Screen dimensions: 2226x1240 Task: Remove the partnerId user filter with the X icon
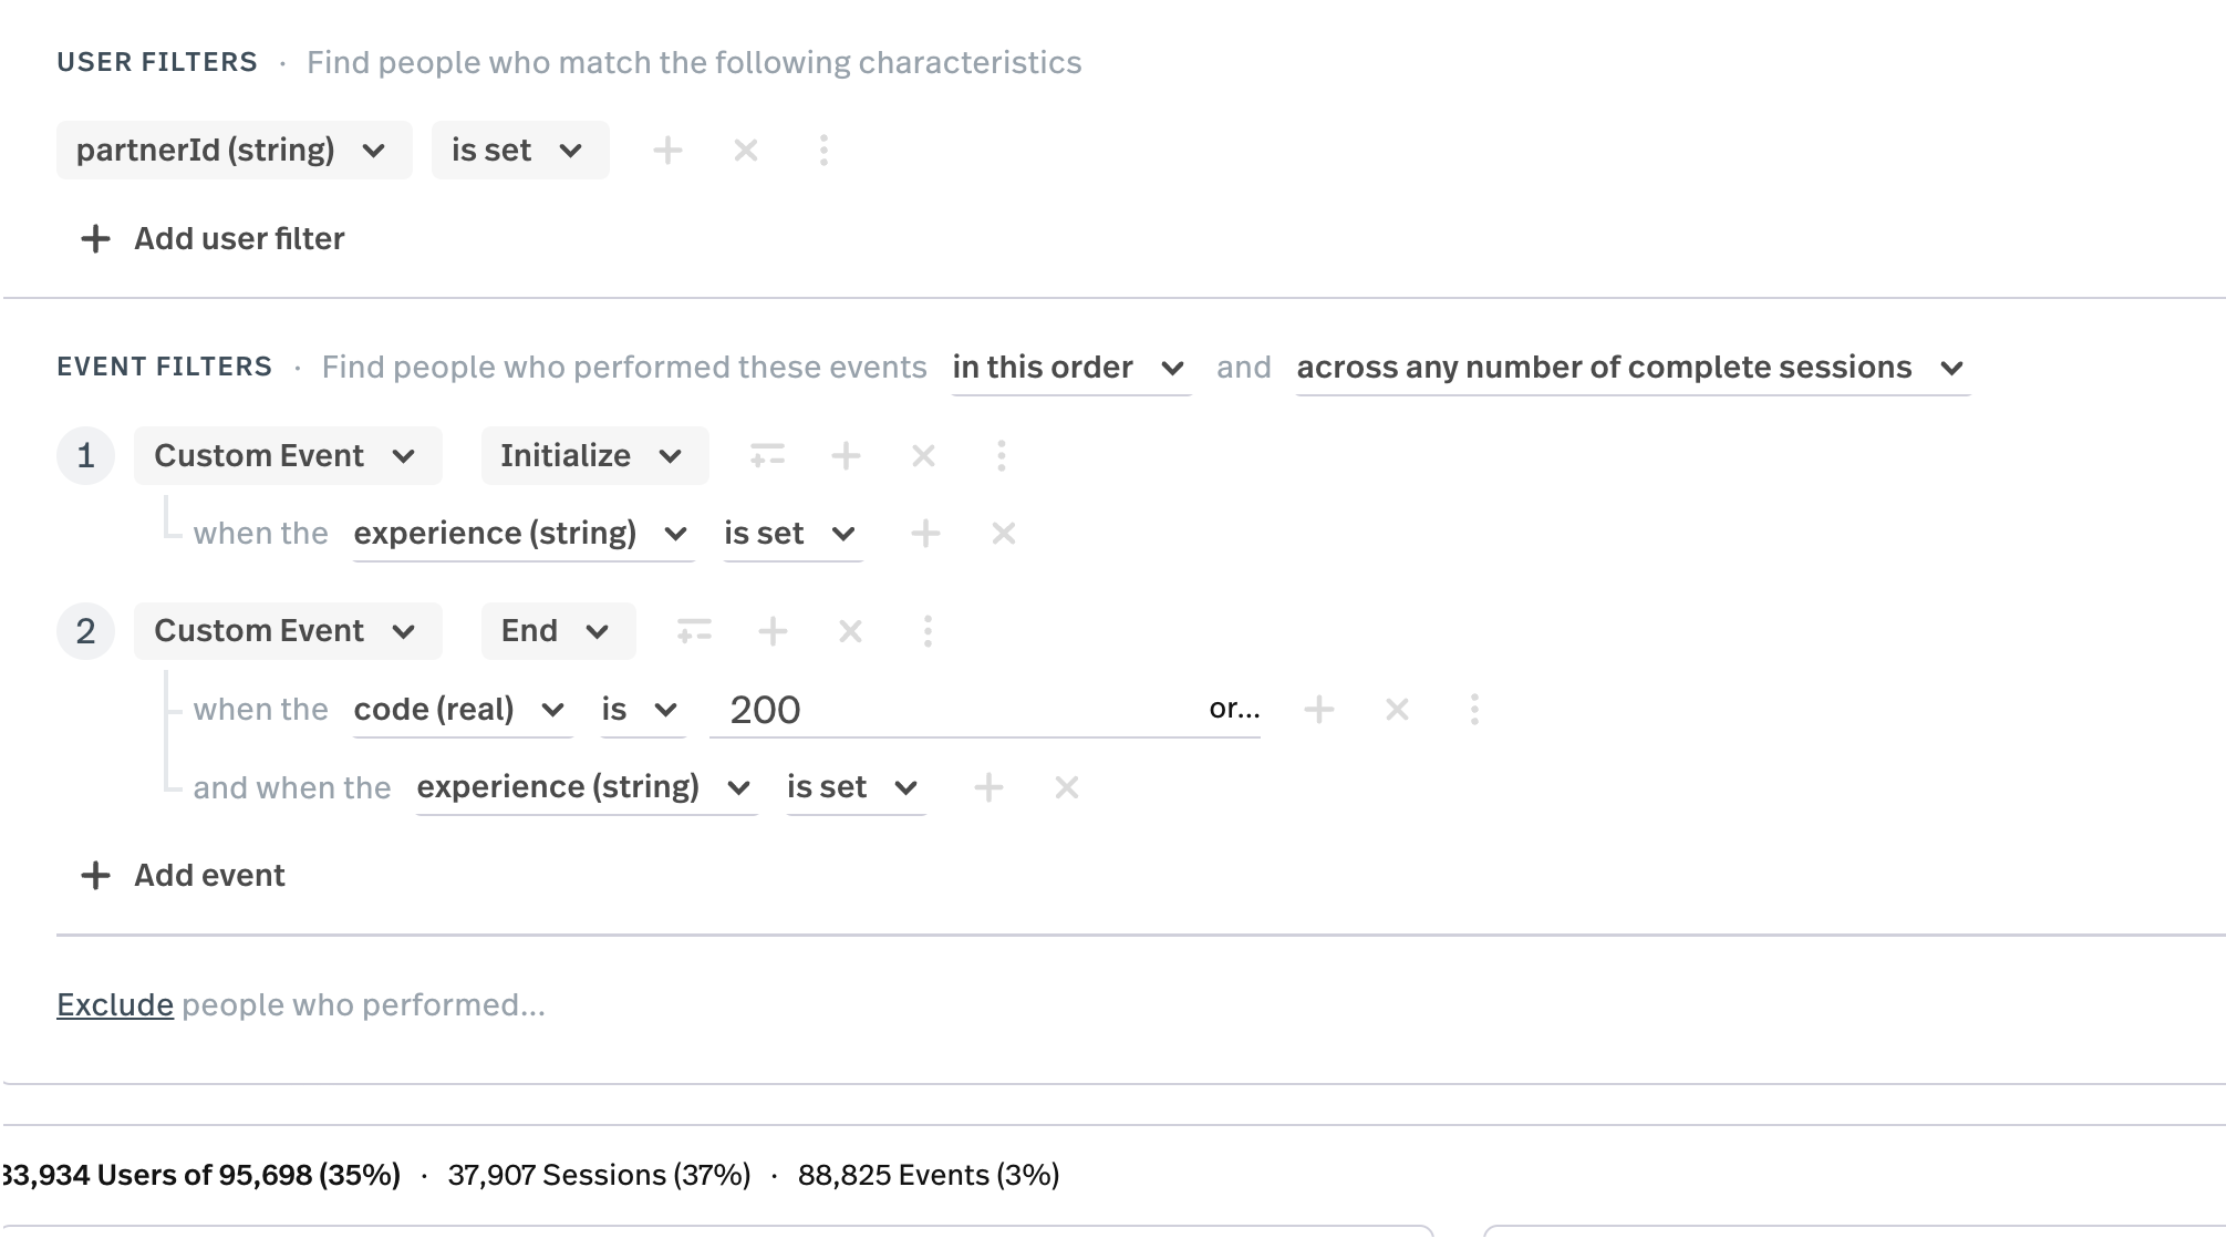pos(746,150)
